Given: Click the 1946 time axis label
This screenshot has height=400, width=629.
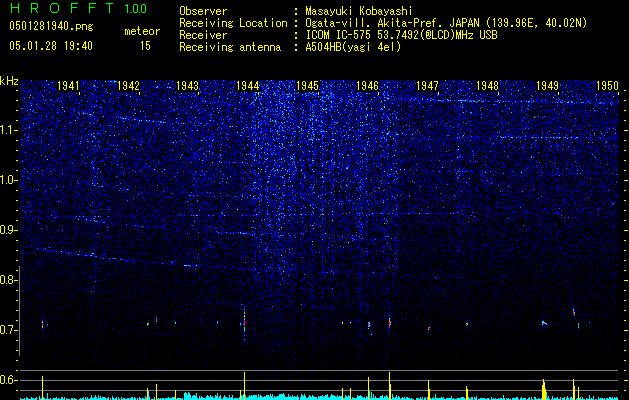Looking at the screenshot, I should [x=367, y=85].
